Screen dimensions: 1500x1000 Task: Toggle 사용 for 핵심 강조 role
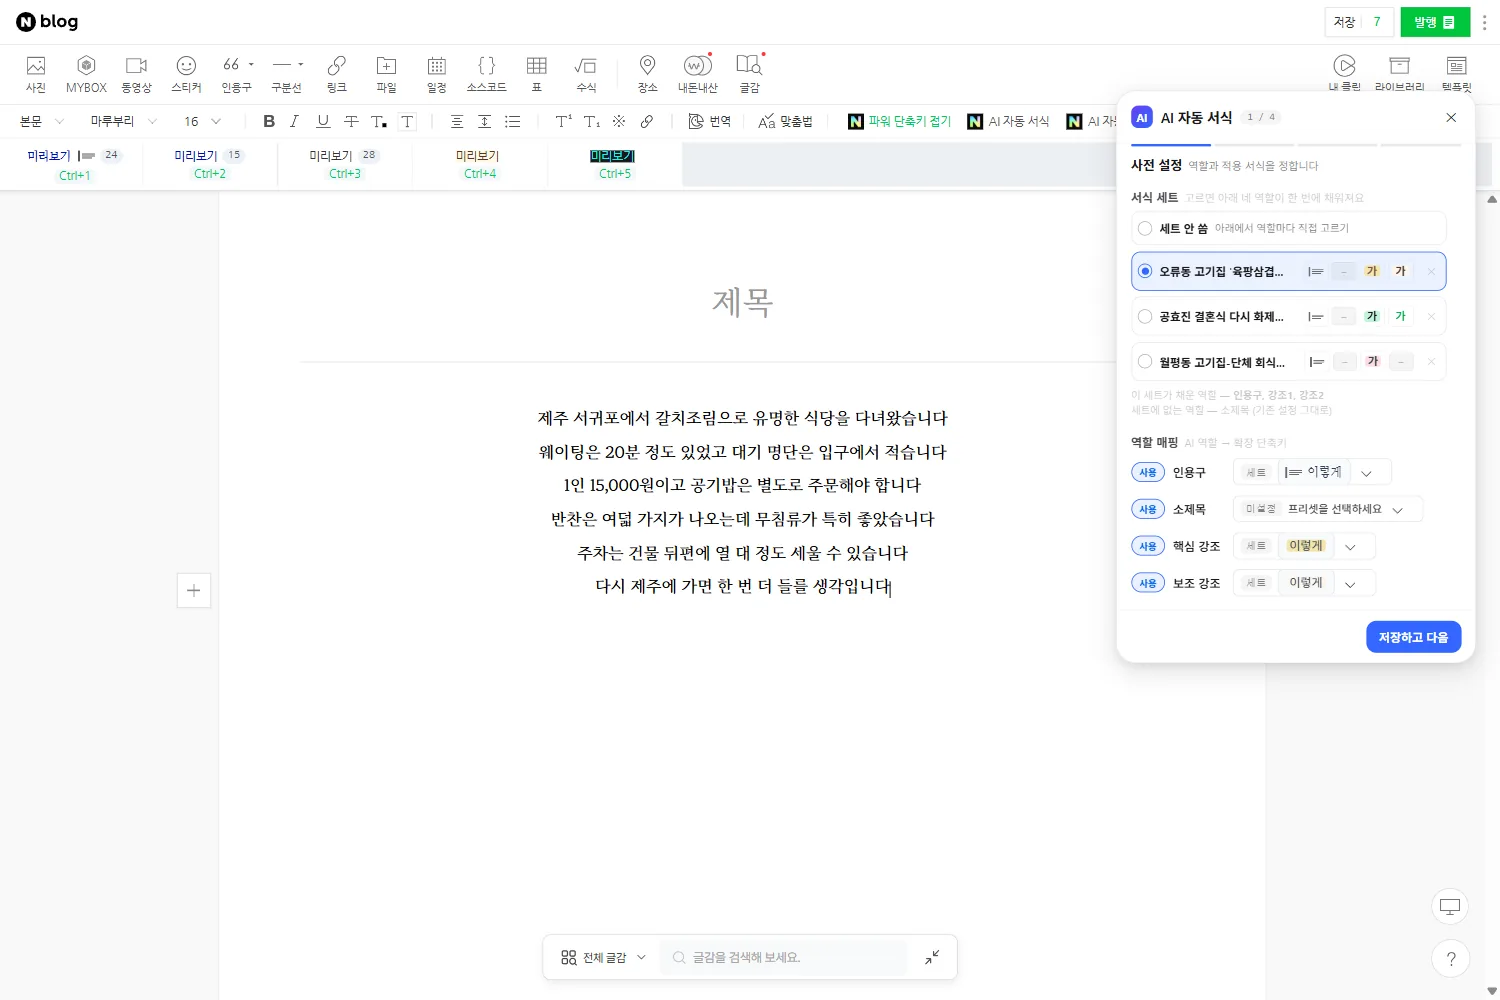coord(1148,546)
